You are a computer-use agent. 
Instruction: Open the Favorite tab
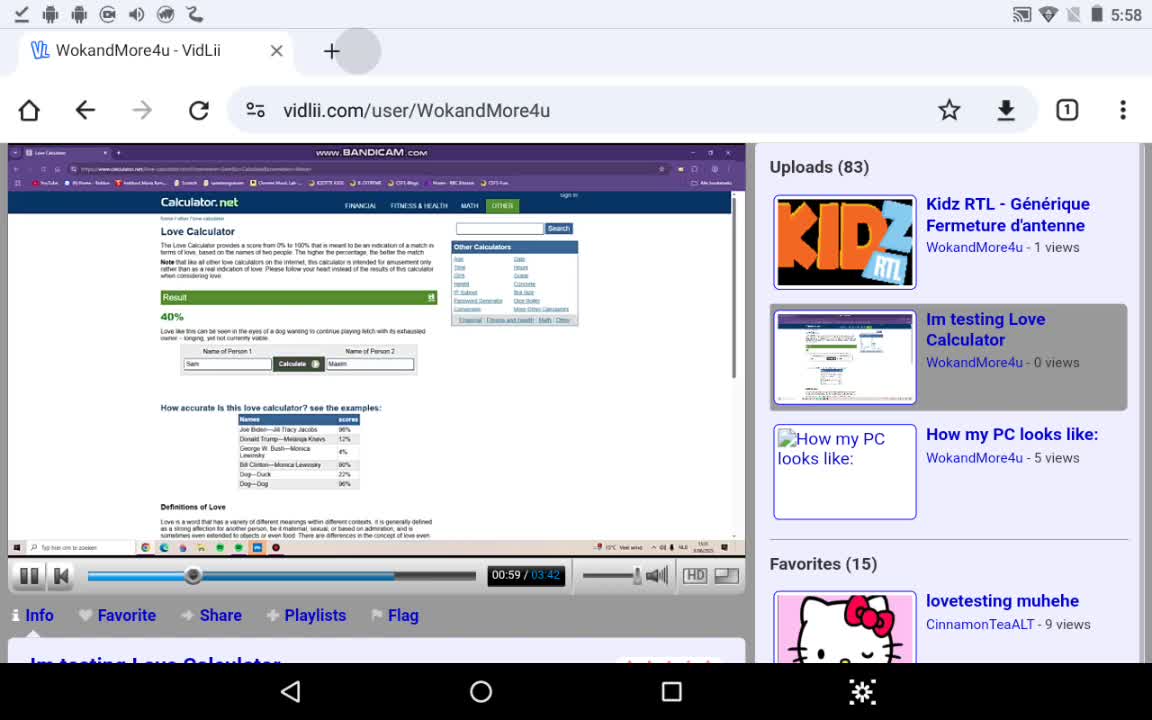click(118, 616)
